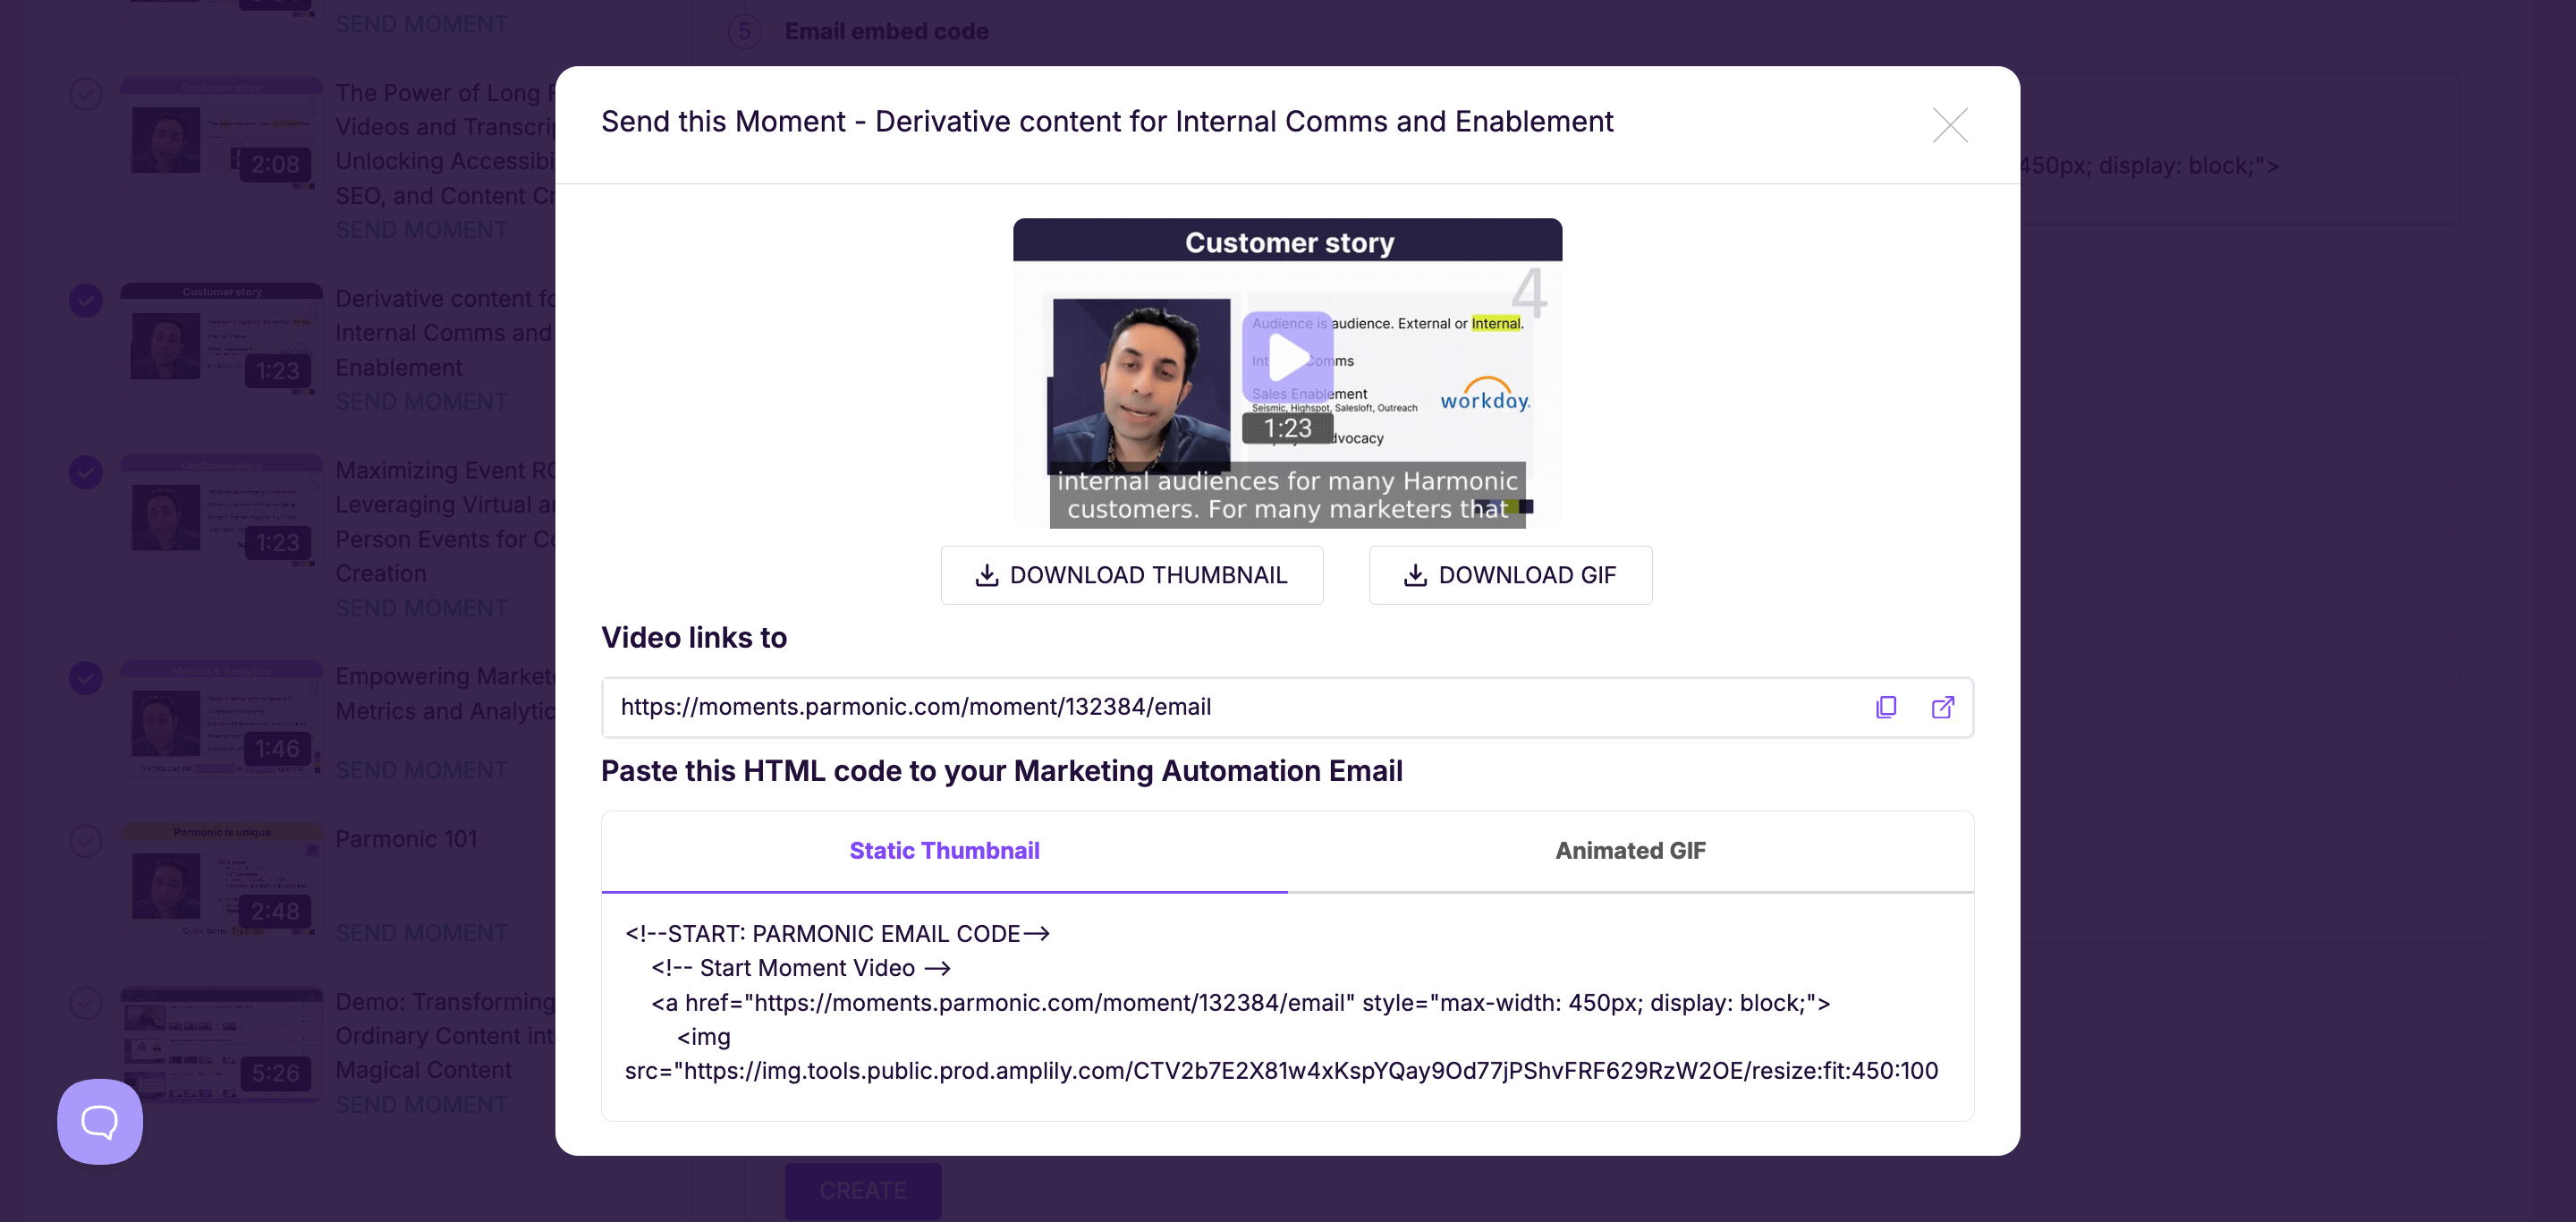Click Send Moment under Power of Long Videos
This screenshot has width=2576, height=1222.
[421, 230]
